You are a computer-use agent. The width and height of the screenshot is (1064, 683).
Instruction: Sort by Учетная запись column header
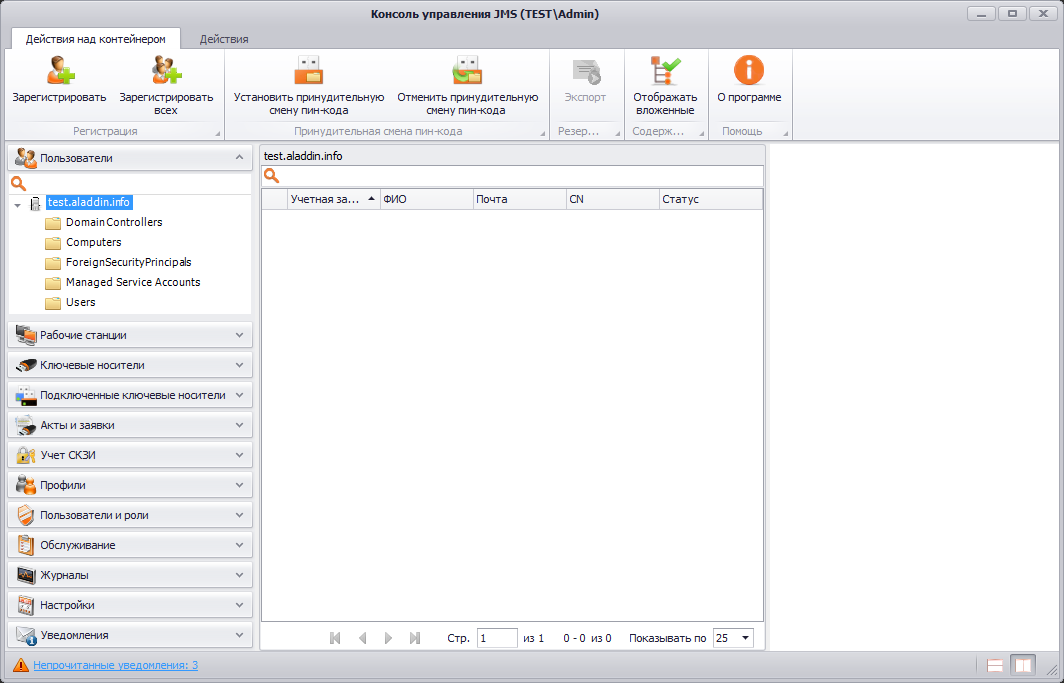tap(333, 199)
